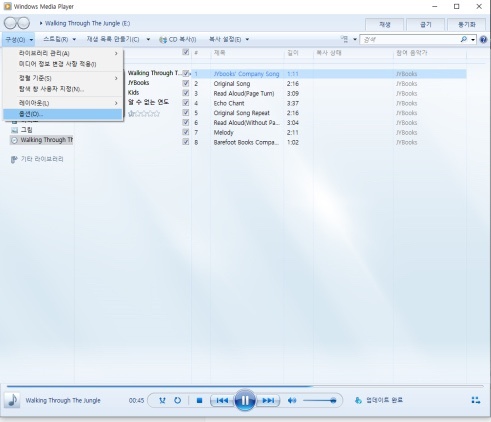Uncheck track 6 Read Aloud(Without Pa...
This screenshot has height=422, width=491.
pyautogui.click(x=186, y=122)
